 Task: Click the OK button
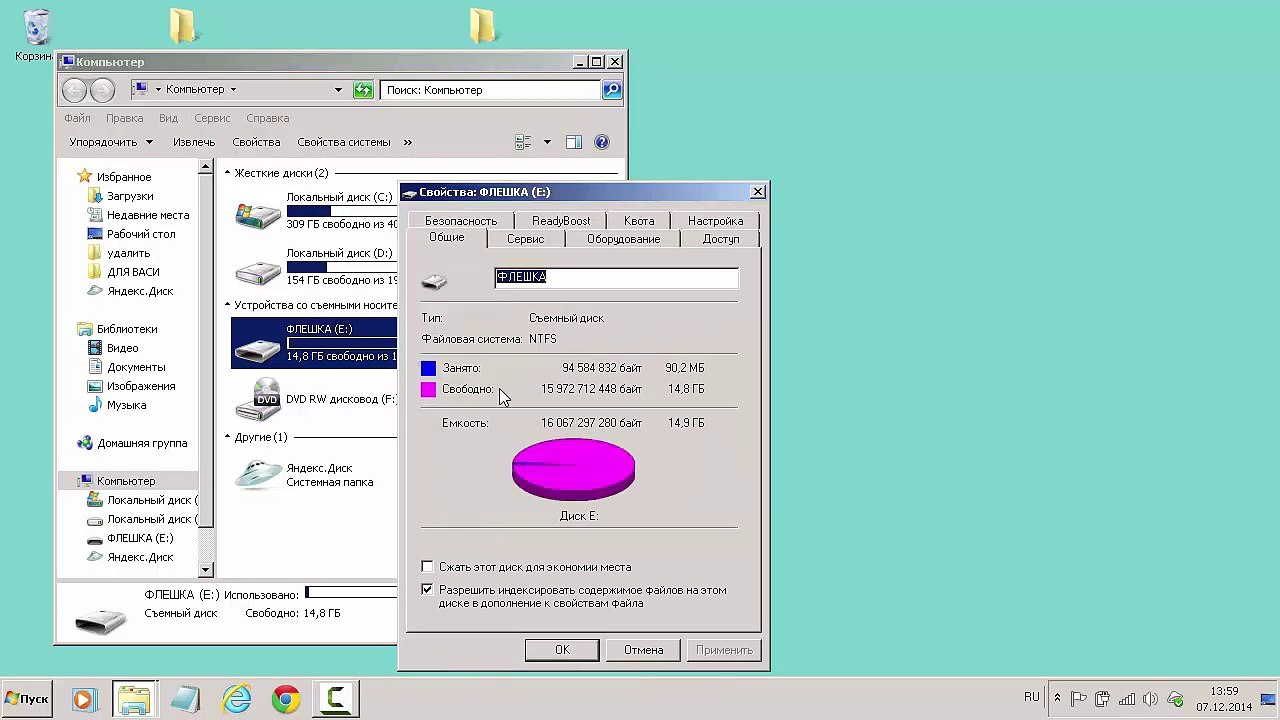(x=562, y=650)
